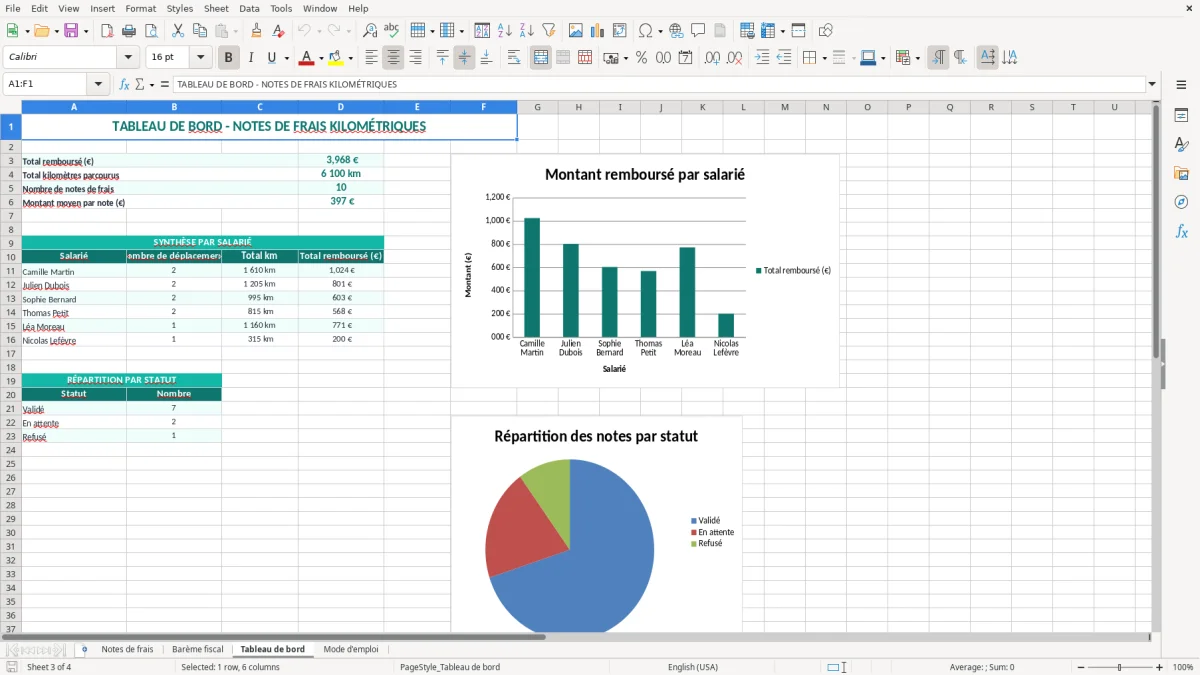Open the Background Color dropdown arrow
Screen dimensions: 1200x675
coord(350,58)
